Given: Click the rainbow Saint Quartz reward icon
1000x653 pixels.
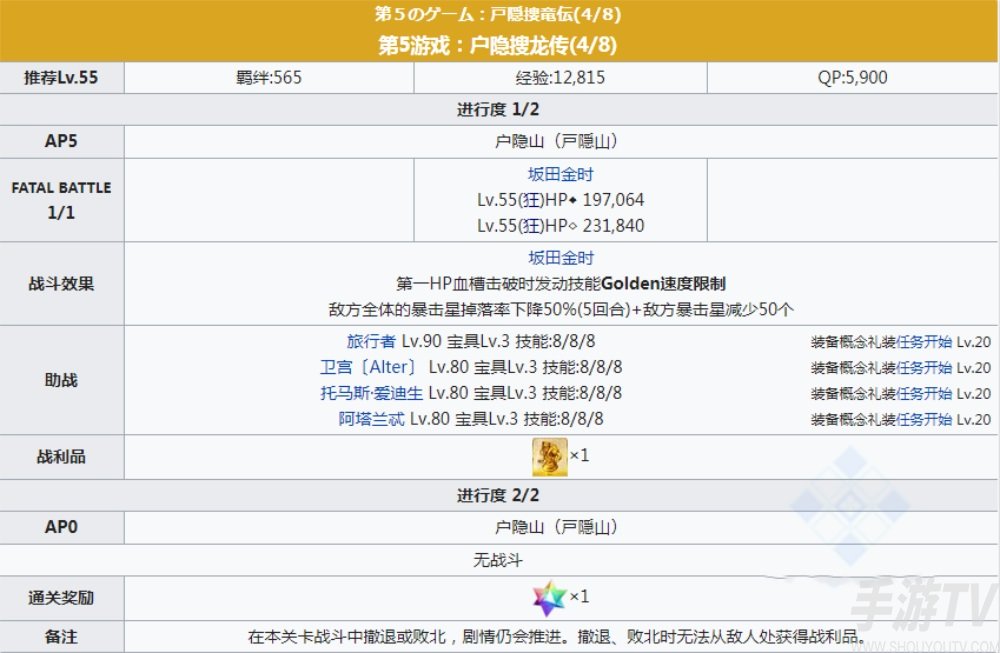Looking at the screenshot, I should pos(549,598).
